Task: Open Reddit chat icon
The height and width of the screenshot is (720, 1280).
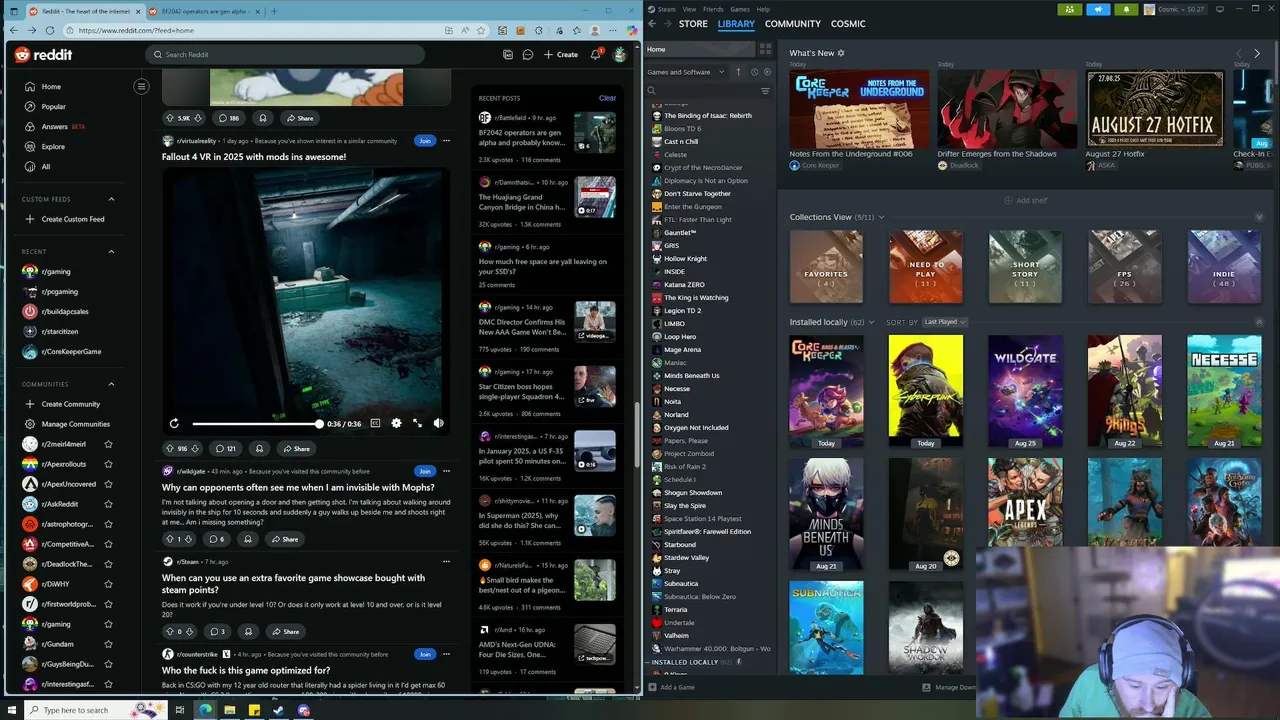Action: click(528, 55)
